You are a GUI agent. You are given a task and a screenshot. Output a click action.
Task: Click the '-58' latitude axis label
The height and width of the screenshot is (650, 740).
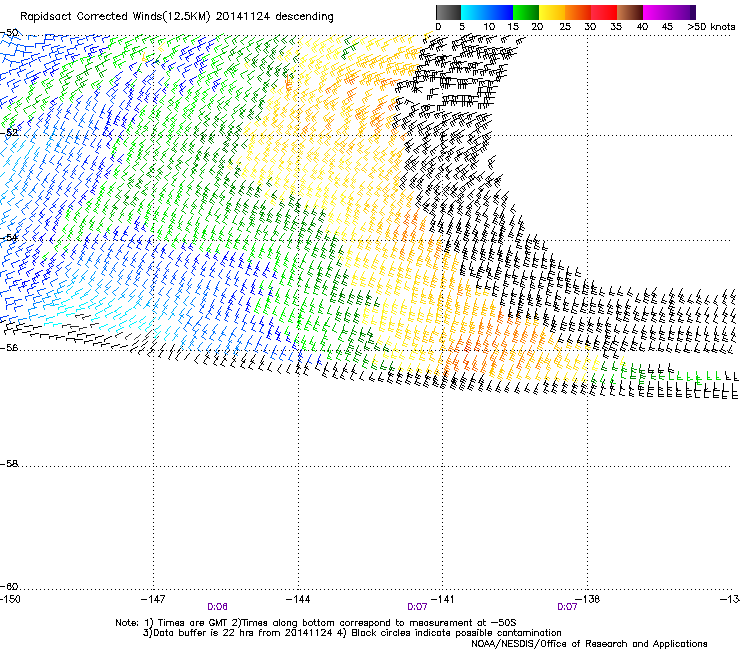[9, 464]
